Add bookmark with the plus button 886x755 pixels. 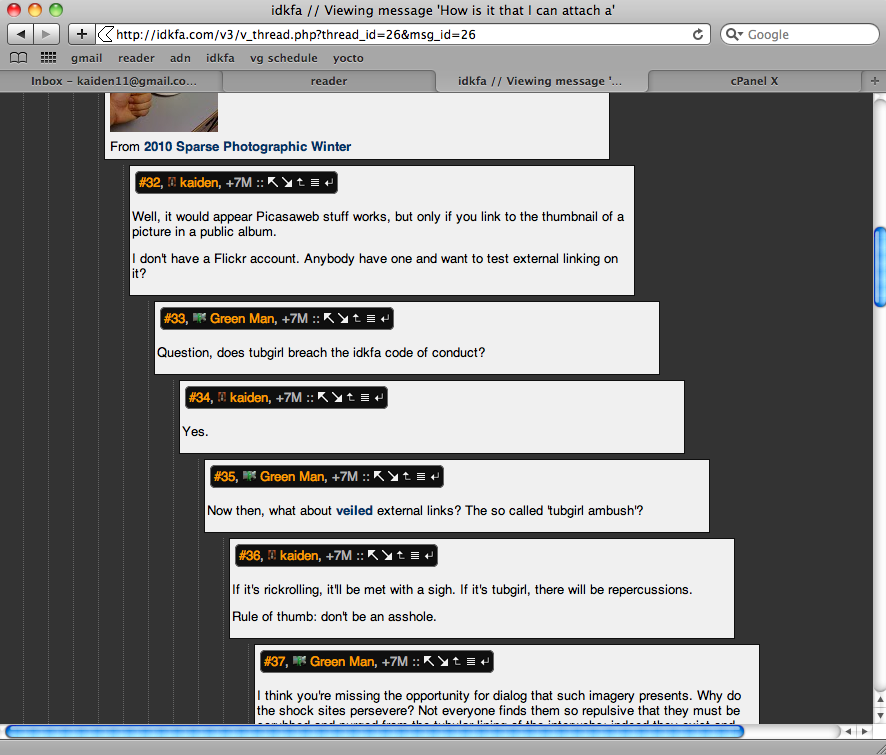[x=81, y=34]
